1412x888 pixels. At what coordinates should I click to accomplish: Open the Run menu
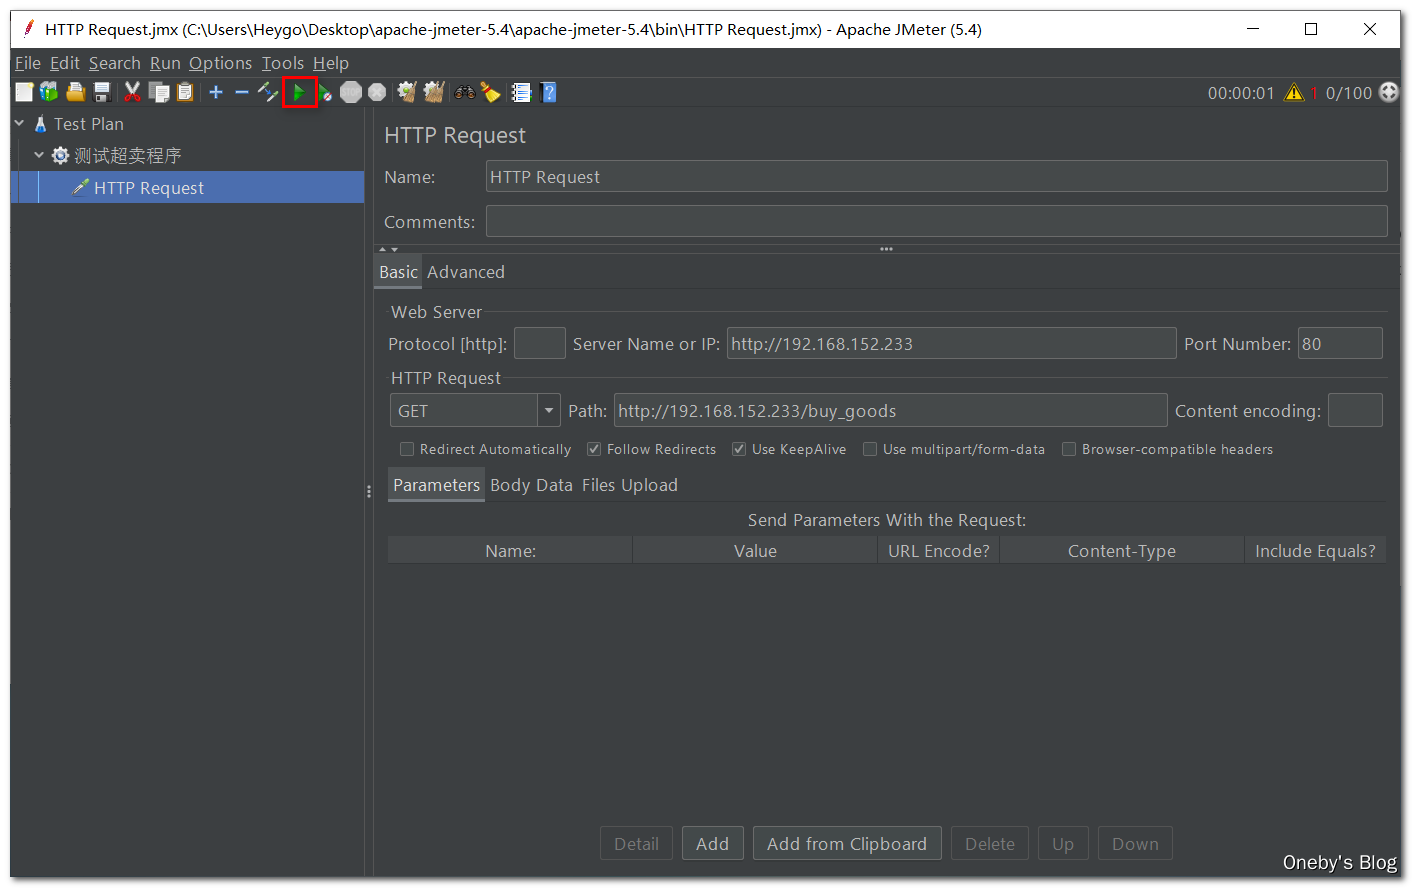[x=165, y=63]
